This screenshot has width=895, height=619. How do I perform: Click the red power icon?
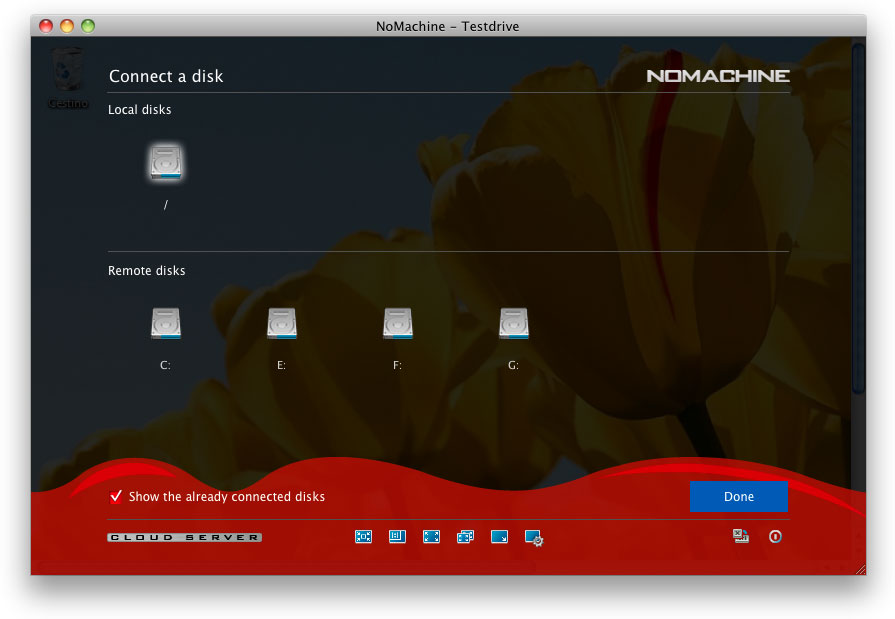coord(775,537)
